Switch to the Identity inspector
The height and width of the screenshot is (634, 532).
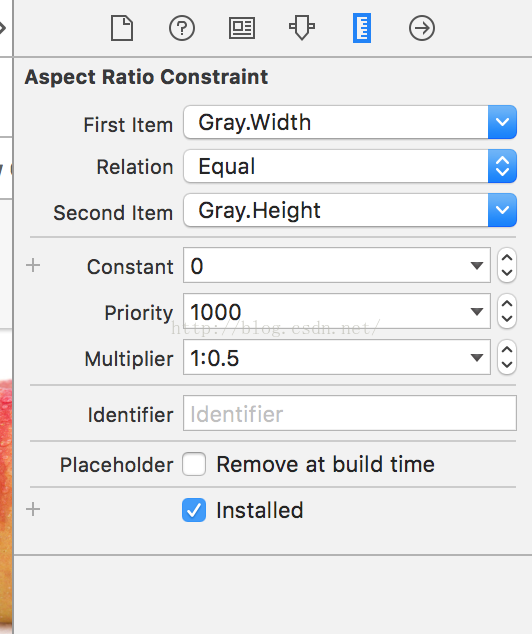coord(242,28)
